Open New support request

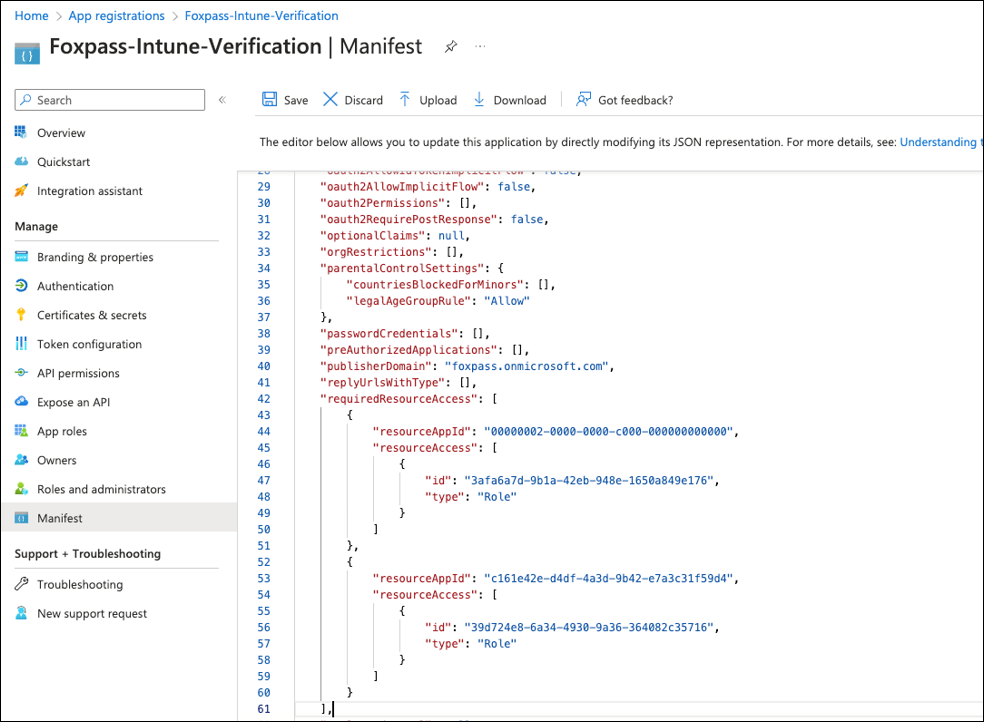[92, 613]
